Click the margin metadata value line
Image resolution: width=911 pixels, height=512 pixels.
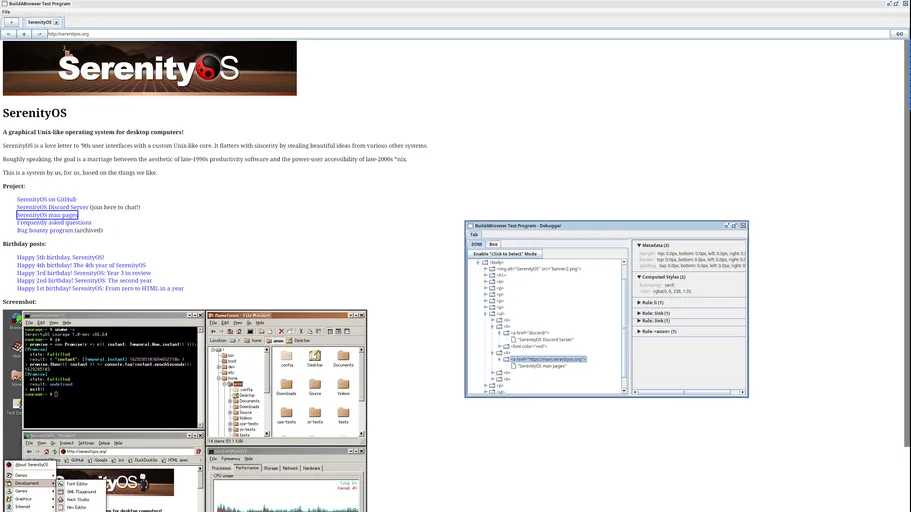[693, 253]
